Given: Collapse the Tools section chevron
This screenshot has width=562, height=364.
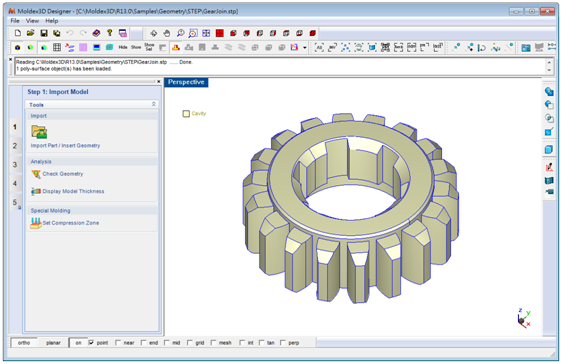Looking at the screenshot, I should coord(153,104).
